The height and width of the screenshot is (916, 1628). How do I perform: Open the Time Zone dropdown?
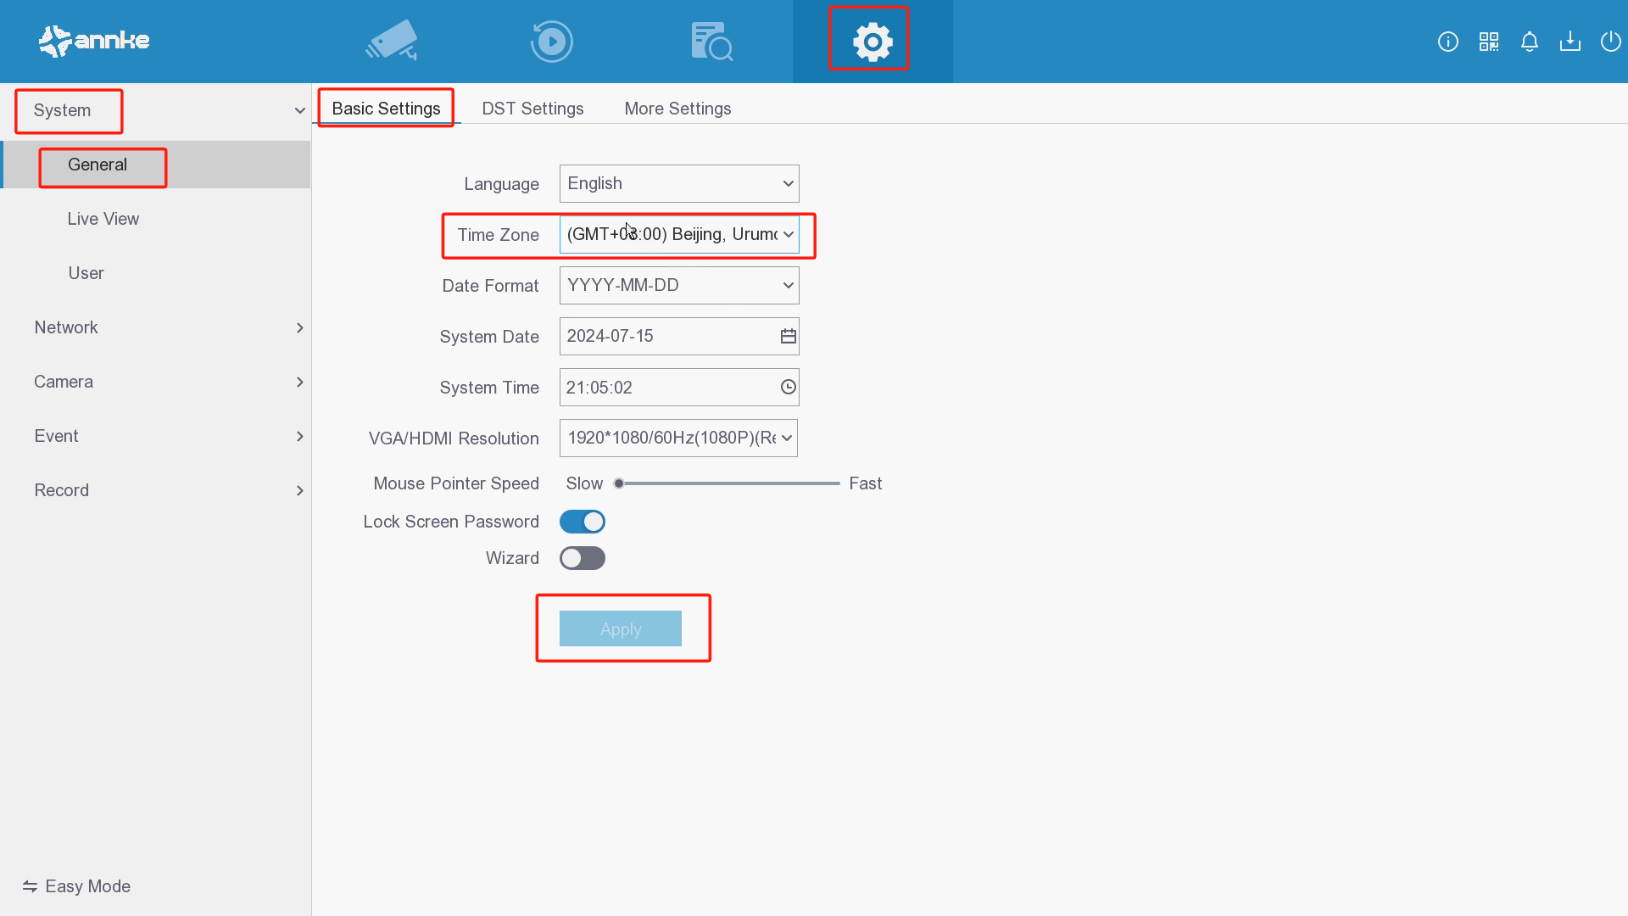coord(679,234)
